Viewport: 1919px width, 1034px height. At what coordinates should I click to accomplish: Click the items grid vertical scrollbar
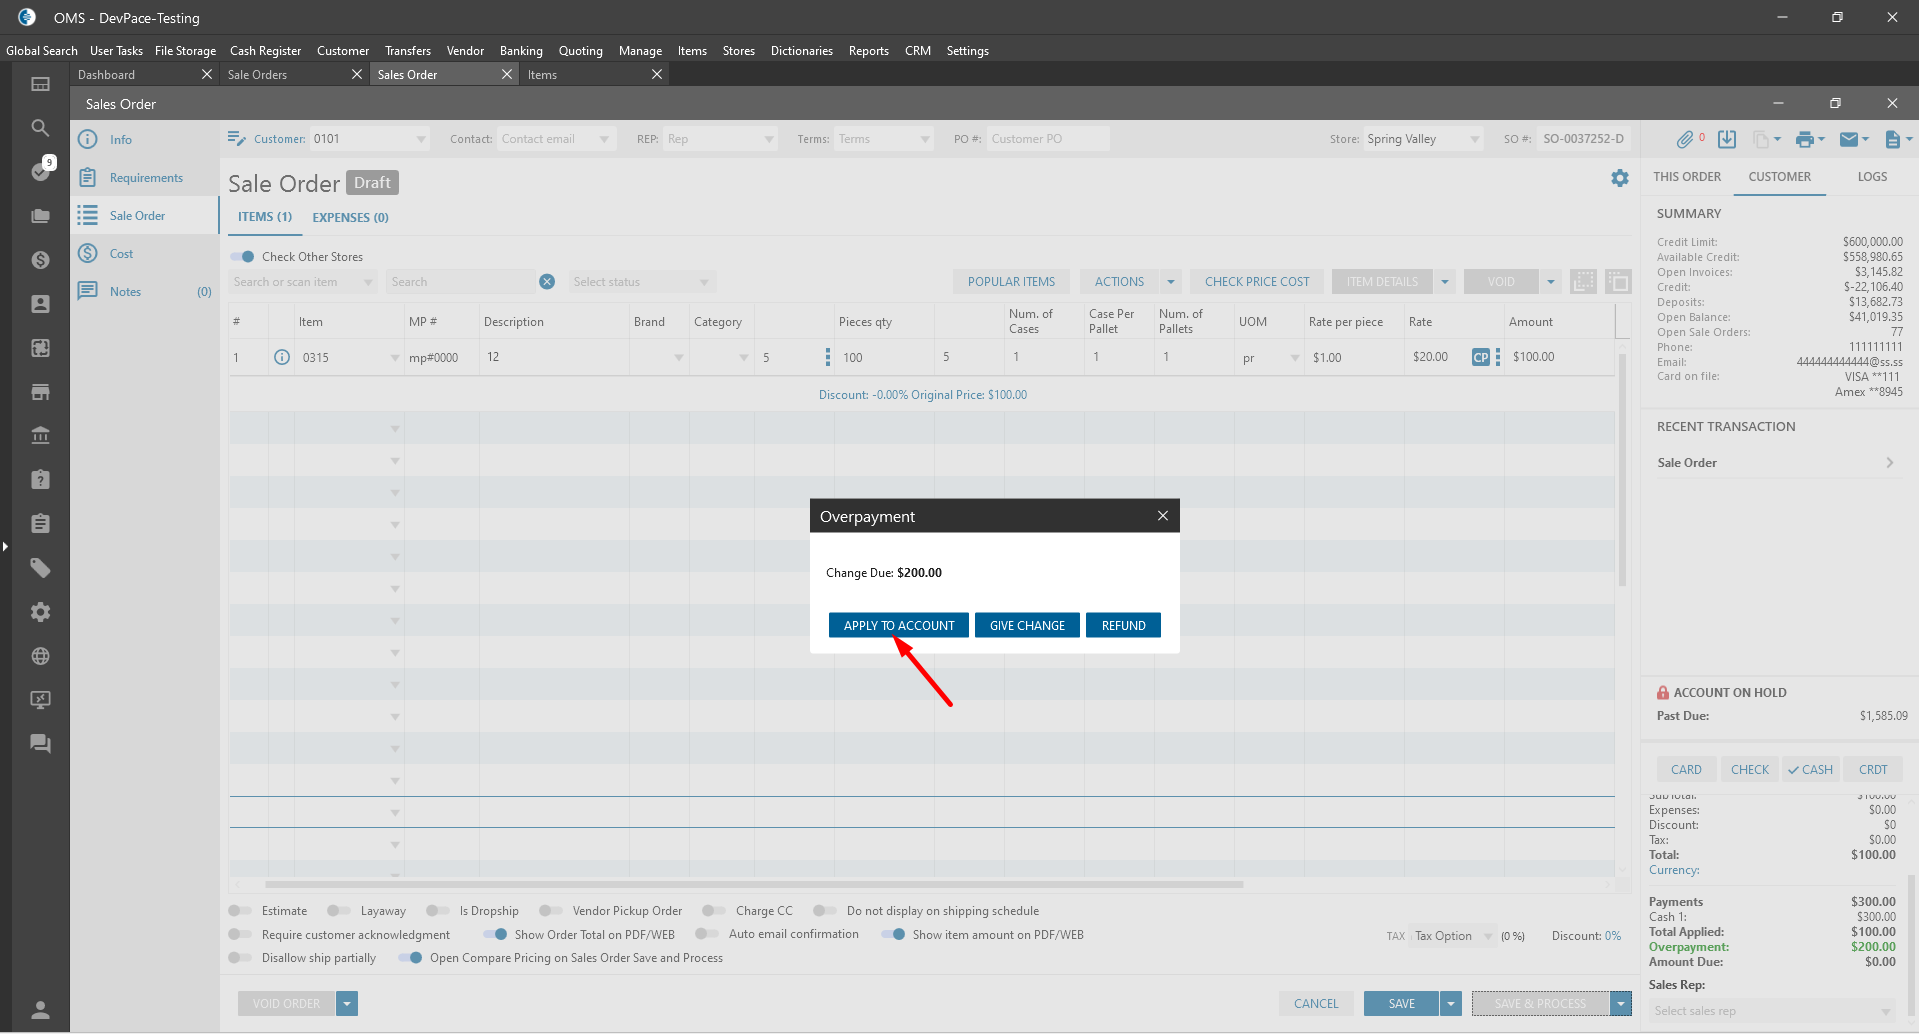[1622, 470]
